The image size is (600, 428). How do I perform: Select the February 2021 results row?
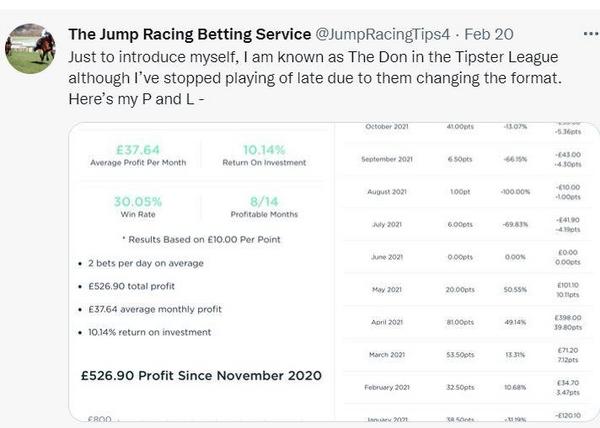468,387
